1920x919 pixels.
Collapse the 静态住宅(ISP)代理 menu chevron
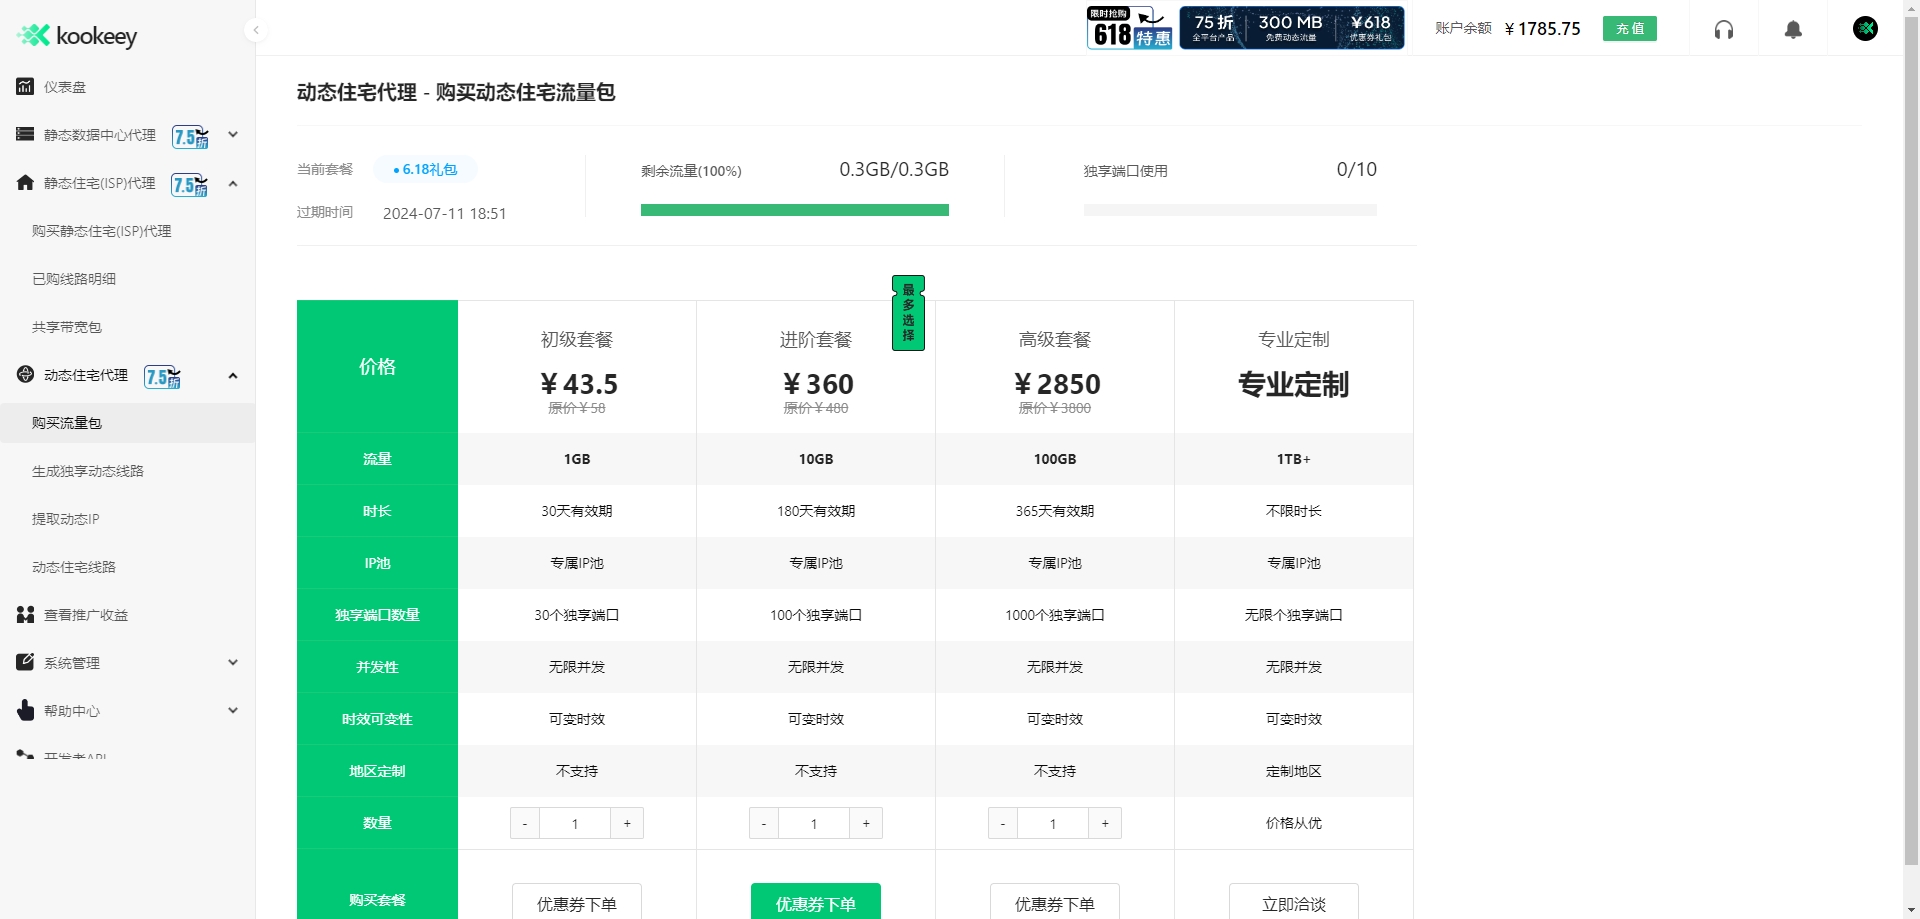(x=233, y=183)
